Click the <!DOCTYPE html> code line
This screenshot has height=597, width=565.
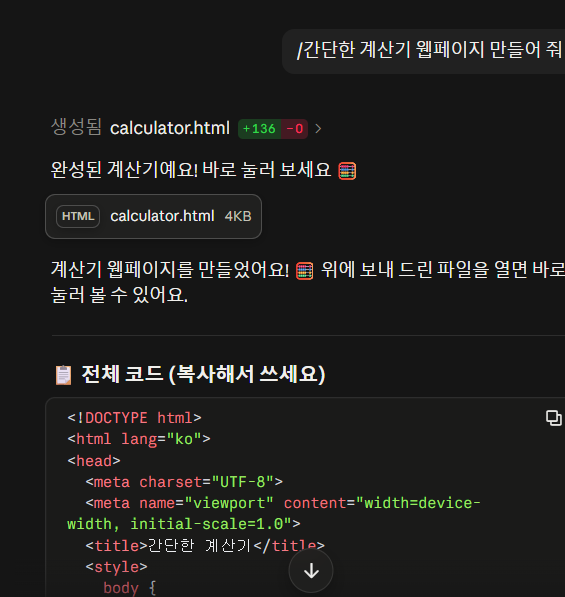134,418
